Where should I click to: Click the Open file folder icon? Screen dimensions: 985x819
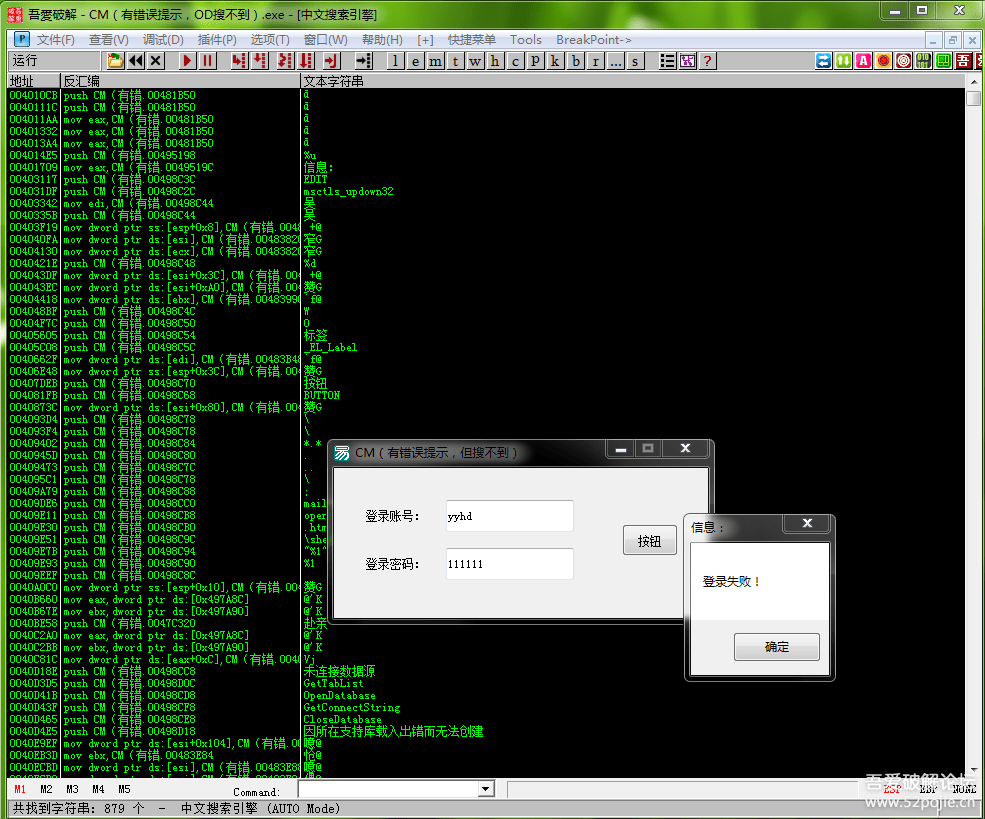coord(116,61)
